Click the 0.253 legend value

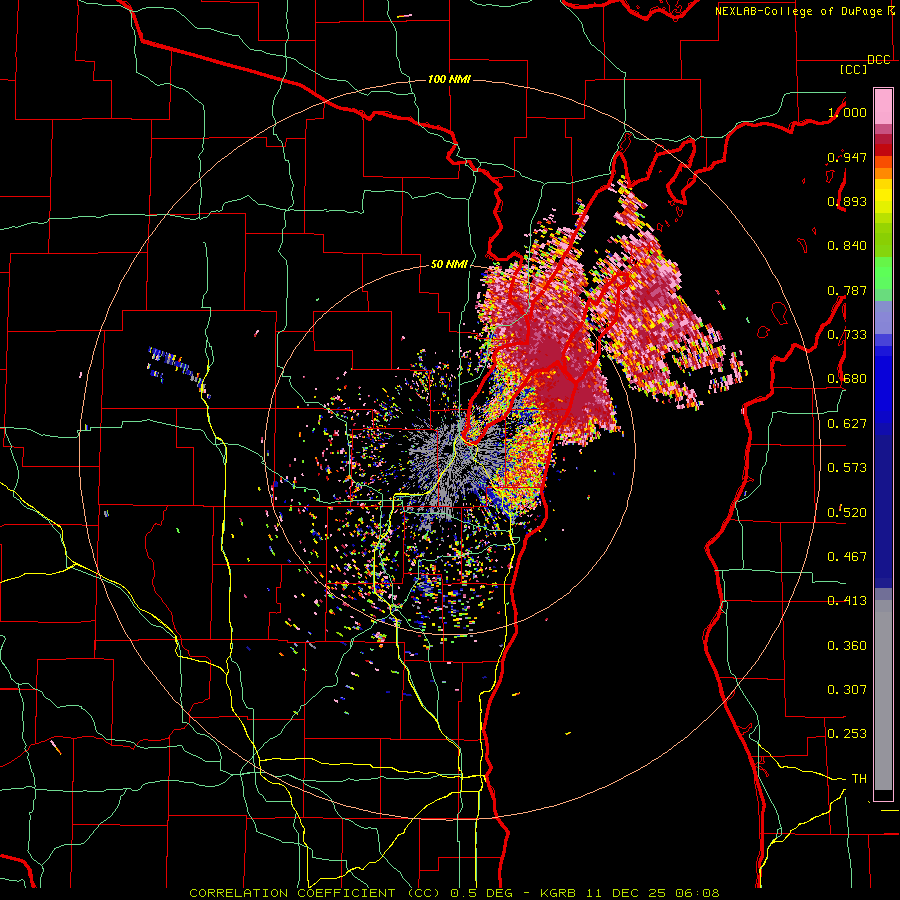pos(847,734)
